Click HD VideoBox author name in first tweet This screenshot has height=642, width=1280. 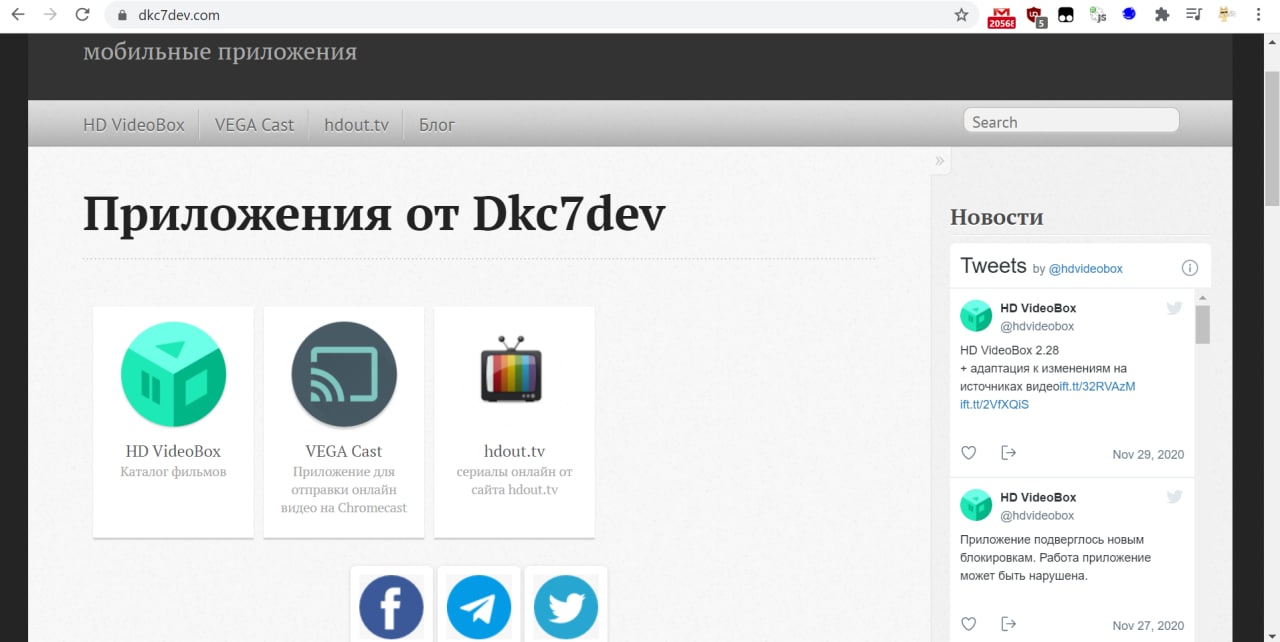pos(1038,308)
